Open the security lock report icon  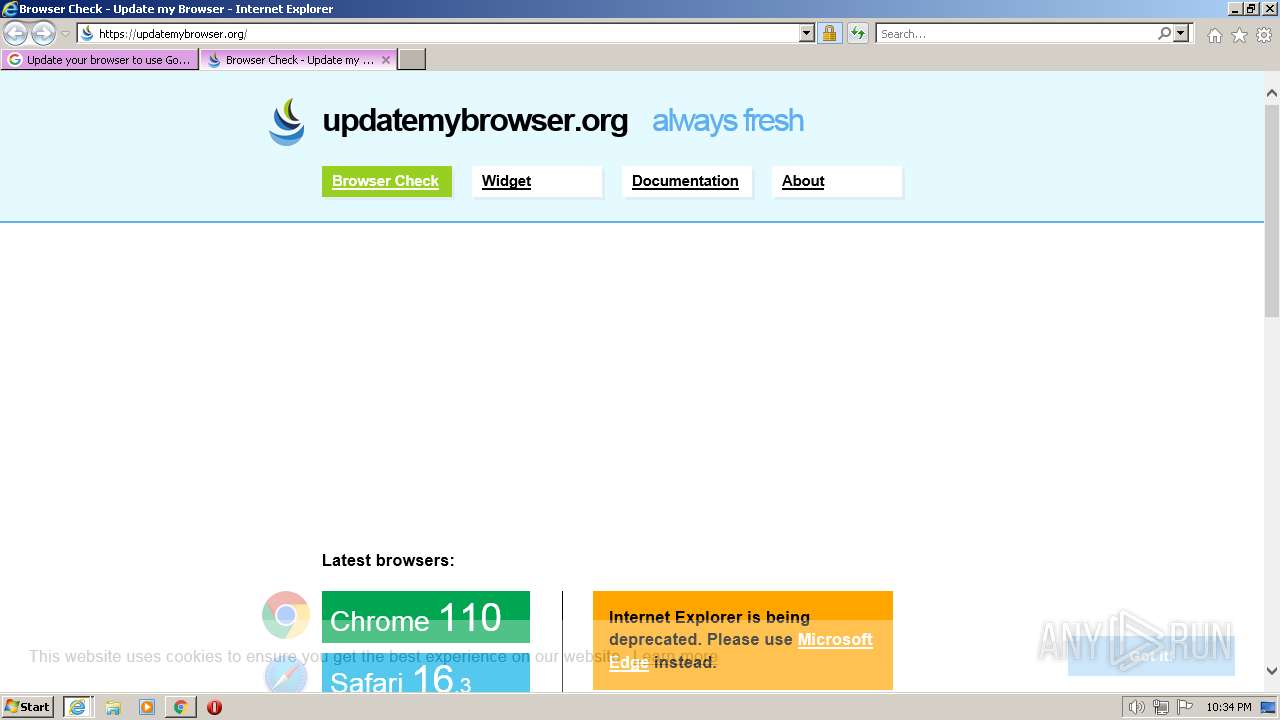coord(829,34)
